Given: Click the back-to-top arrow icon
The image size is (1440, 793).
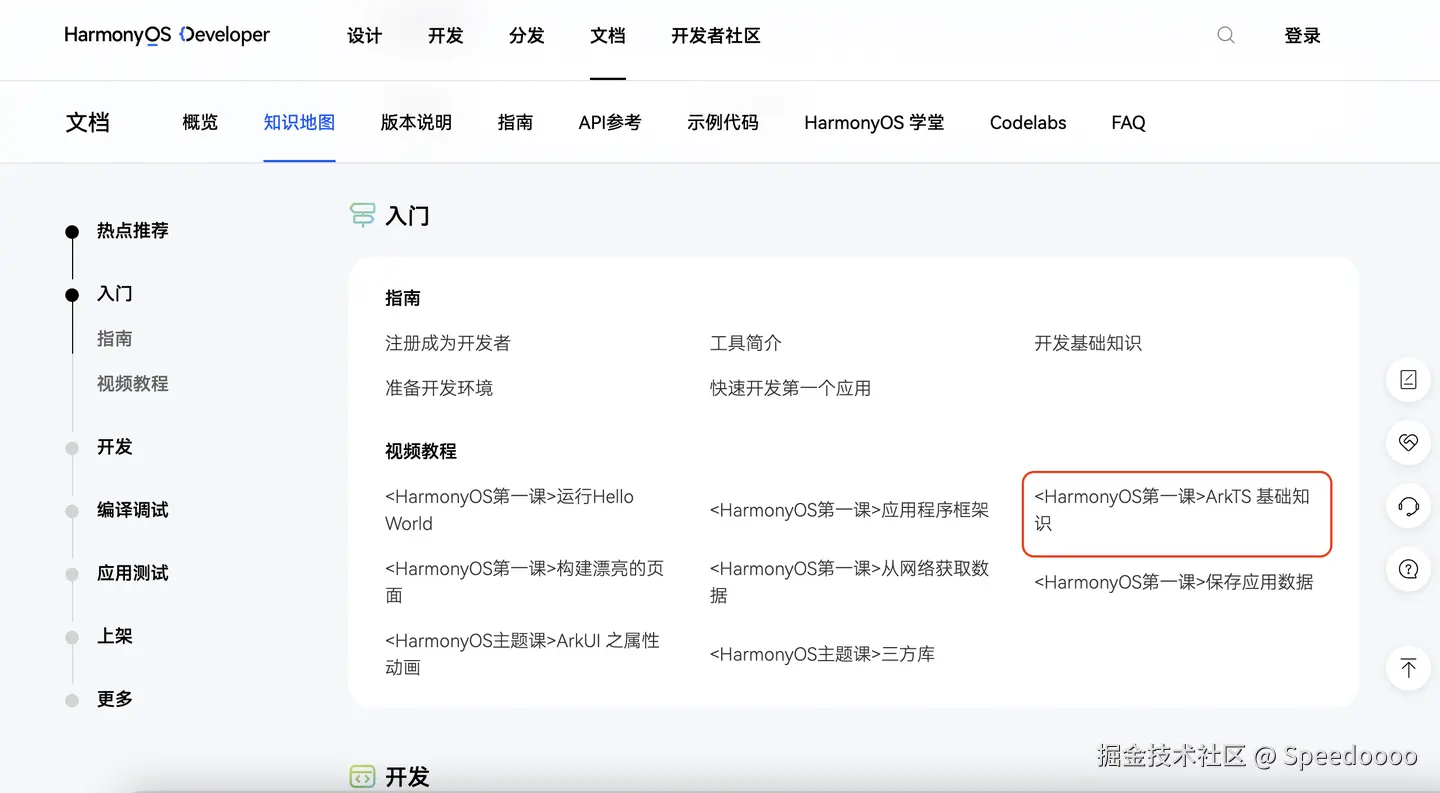Looking at the screenshot, I should click(1408, 668).
